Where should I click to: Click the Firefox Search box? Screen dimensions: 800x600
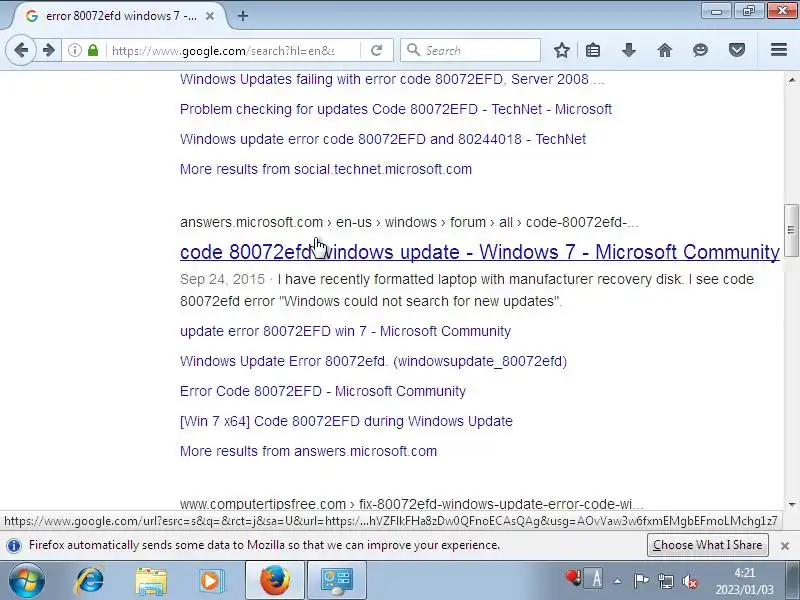coord(470,51)
